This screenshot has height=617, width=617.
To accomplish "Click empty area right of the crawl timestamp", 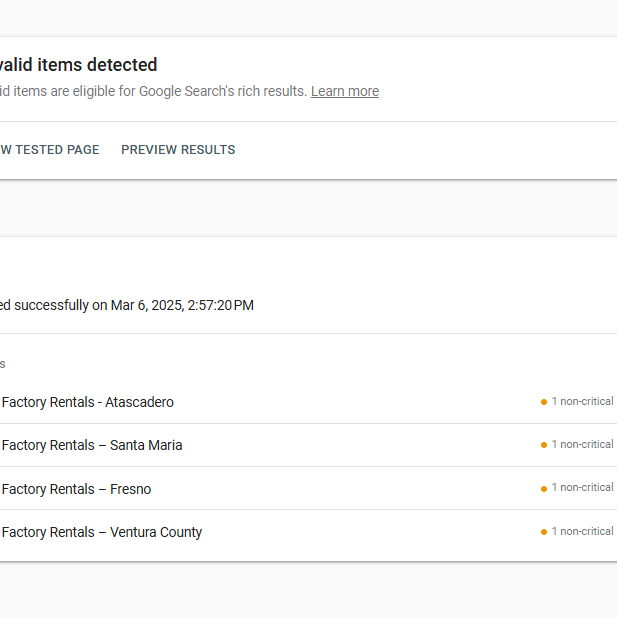I will pyautogui.click(x=430, y=305).
